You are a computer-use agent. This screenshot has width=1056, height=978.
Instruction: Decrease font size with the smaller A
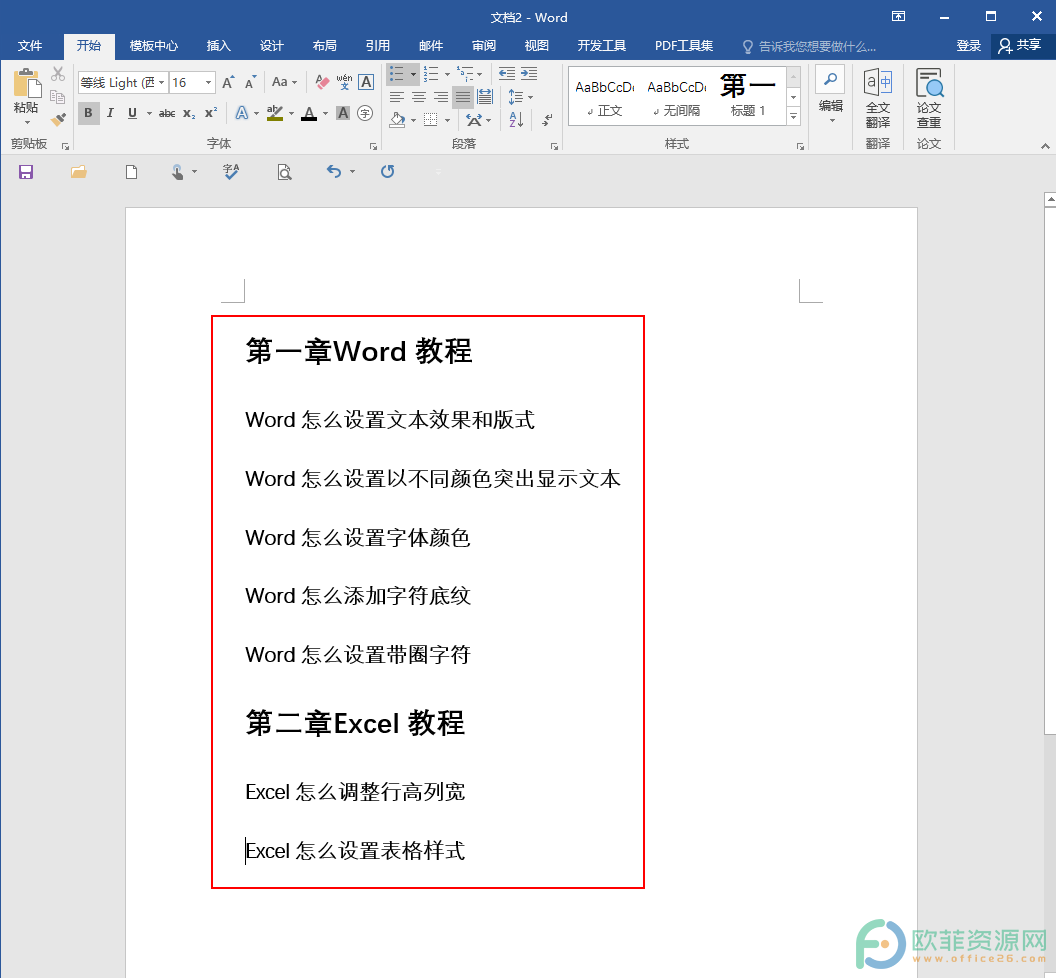click(251, 82)
